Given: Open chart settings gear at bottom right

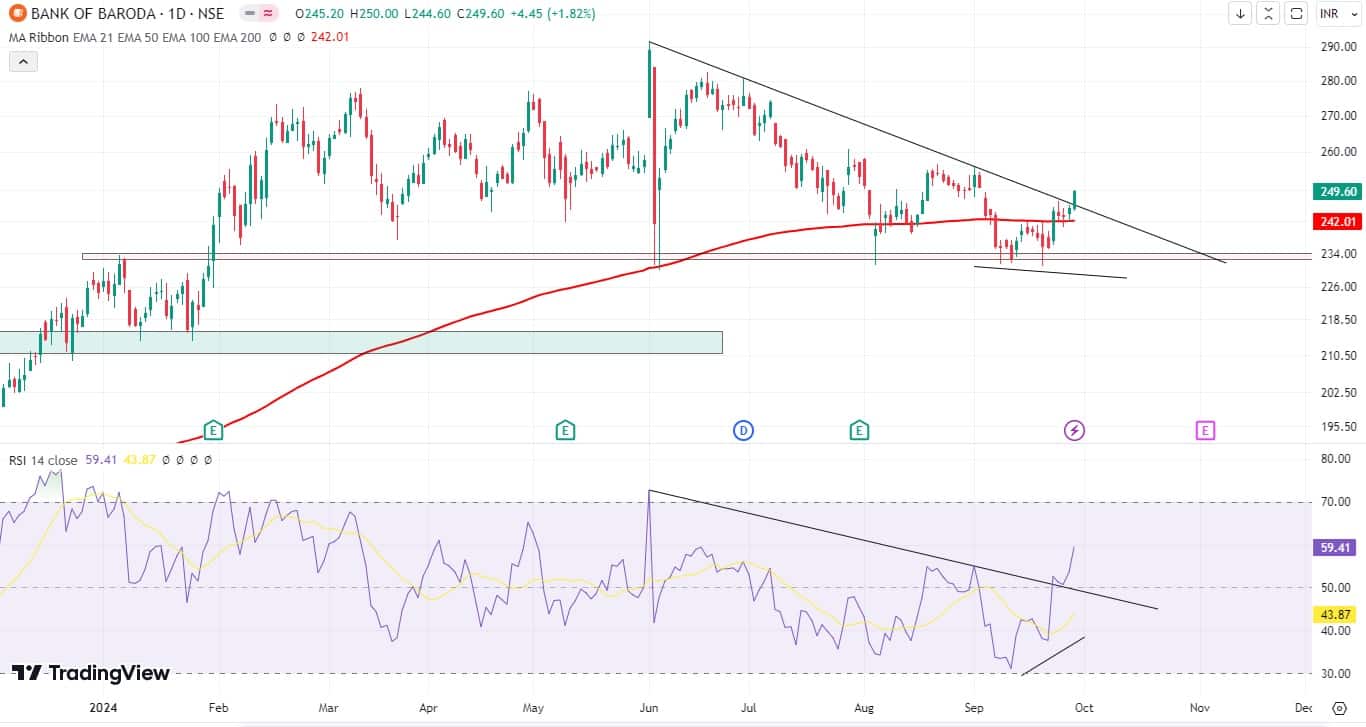Looking at the screenshot, I should pos(1339,709).
